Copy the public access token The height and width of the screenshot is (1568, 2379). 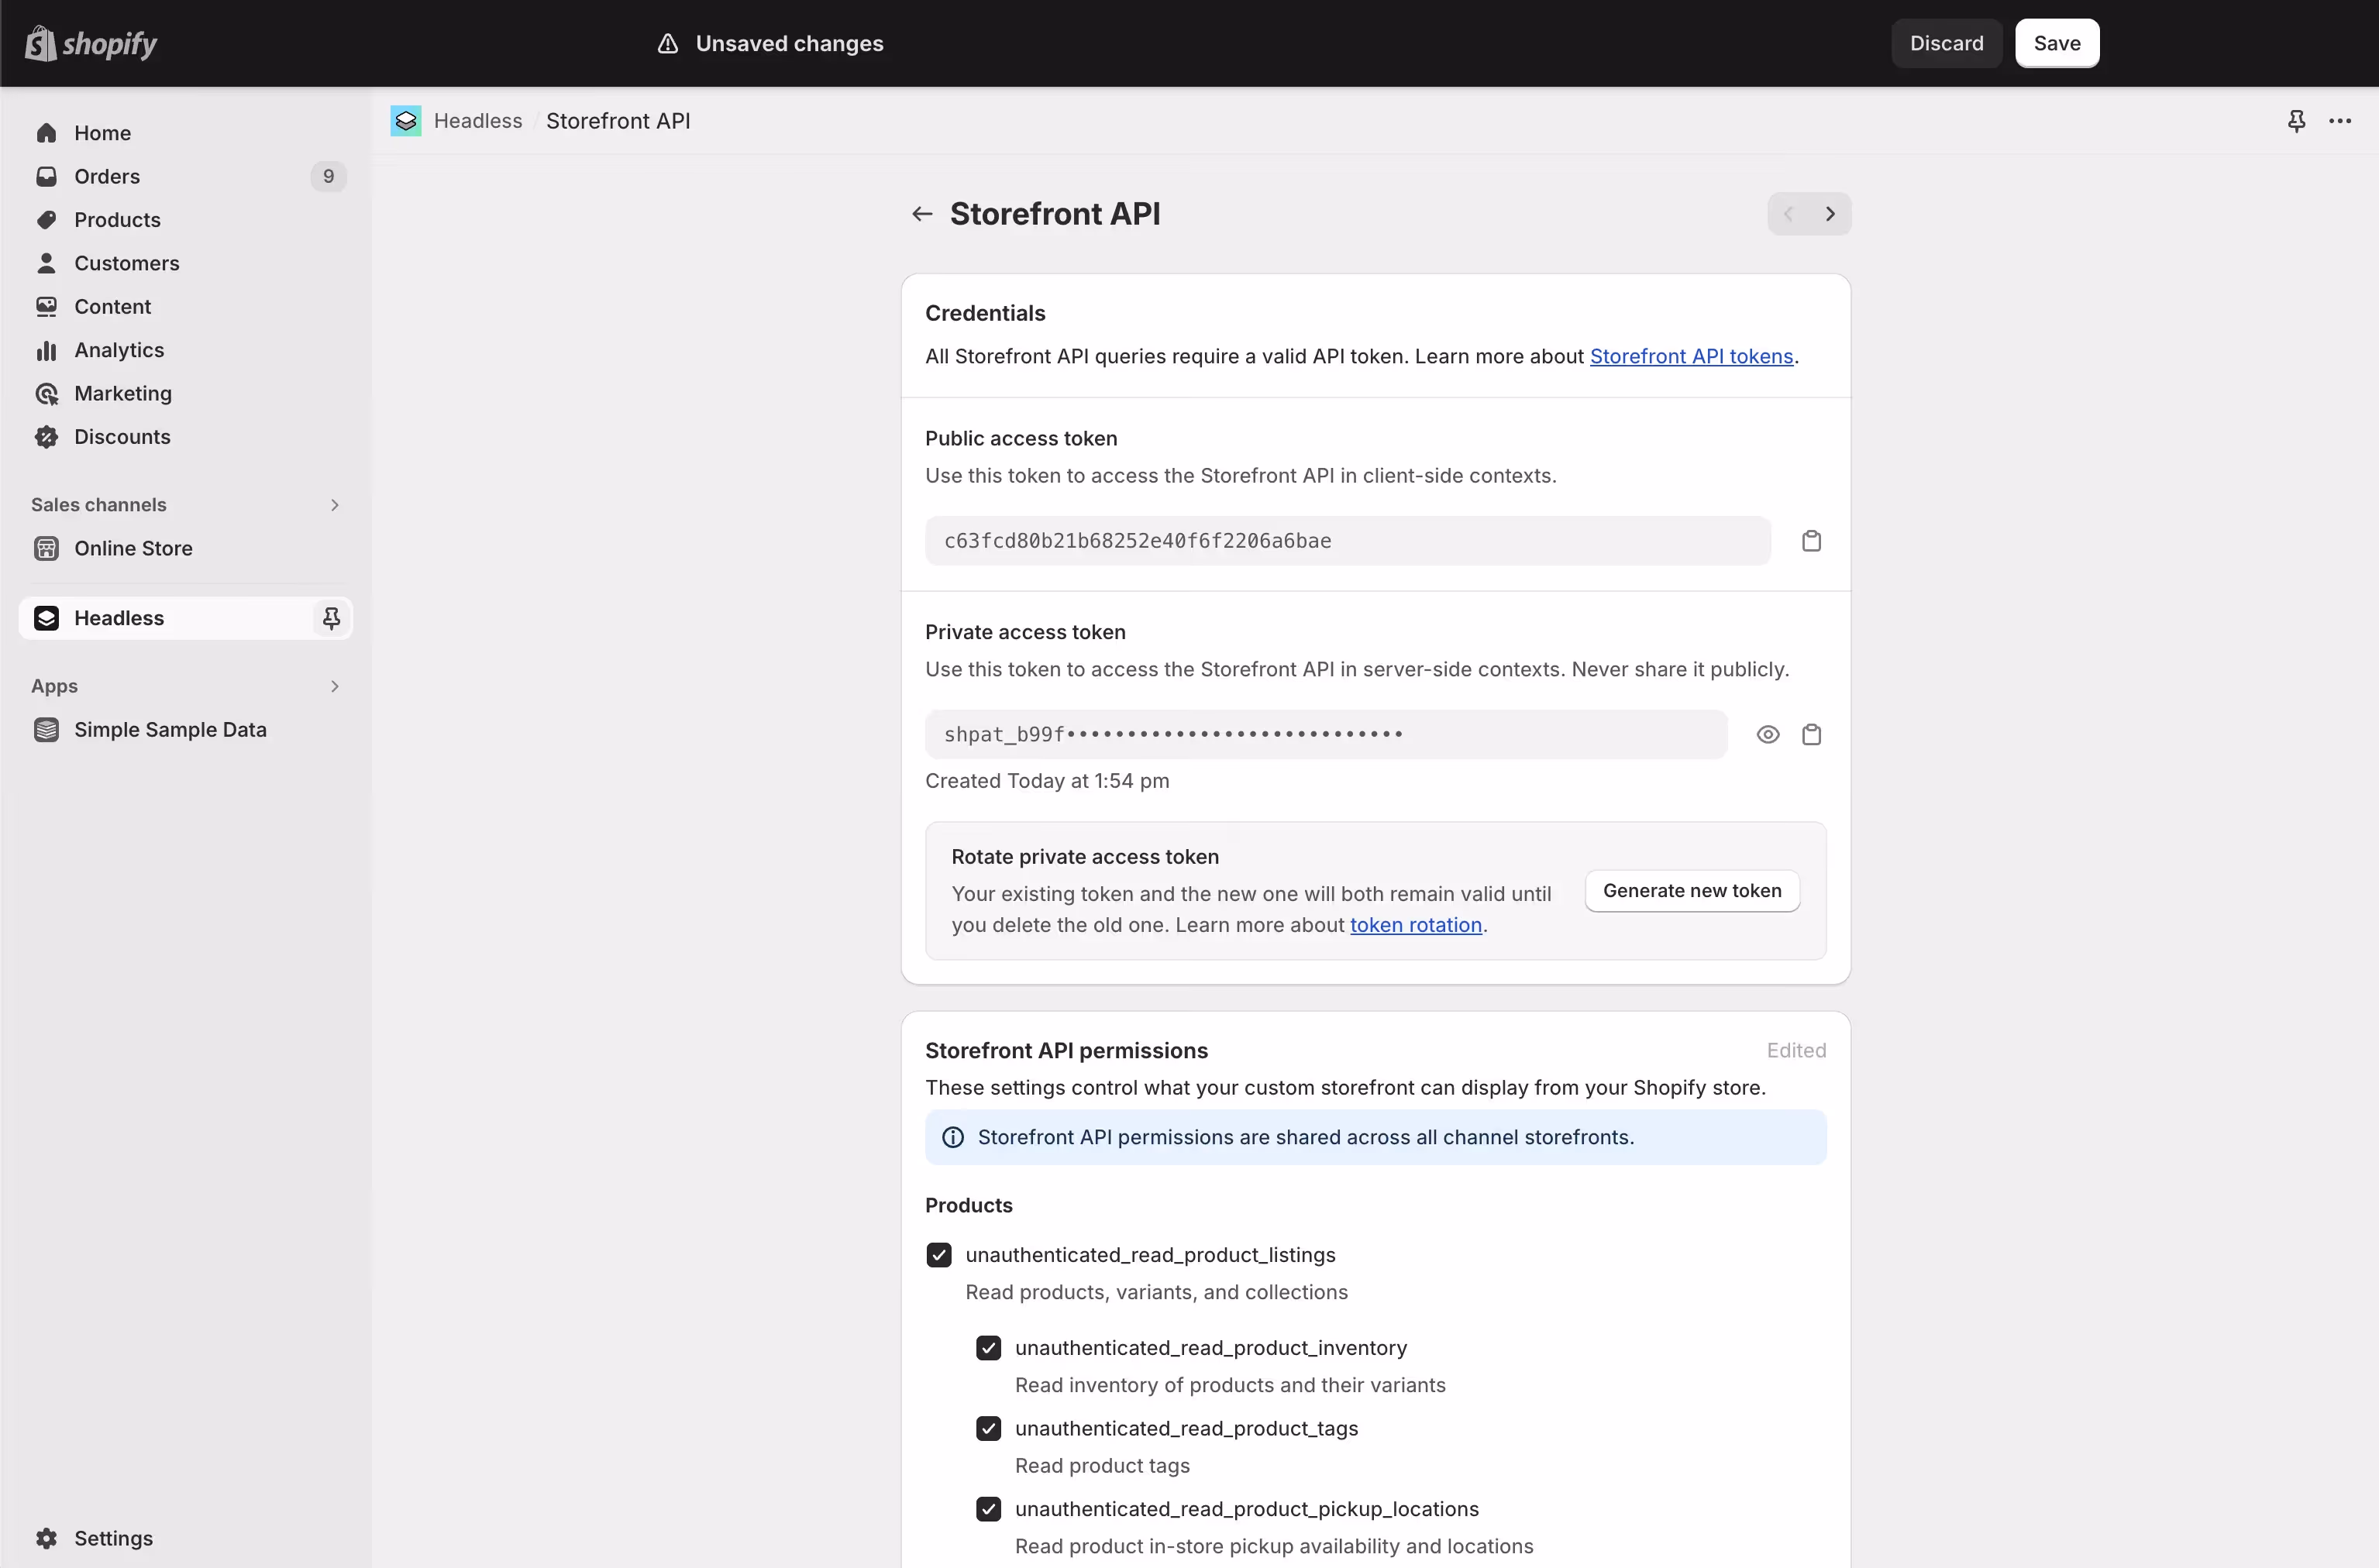(x=1811, y=541)
